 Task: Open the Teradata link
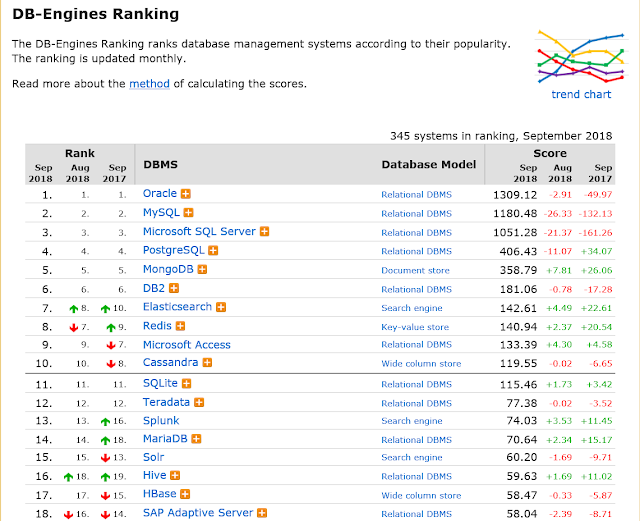pos(166,403)
